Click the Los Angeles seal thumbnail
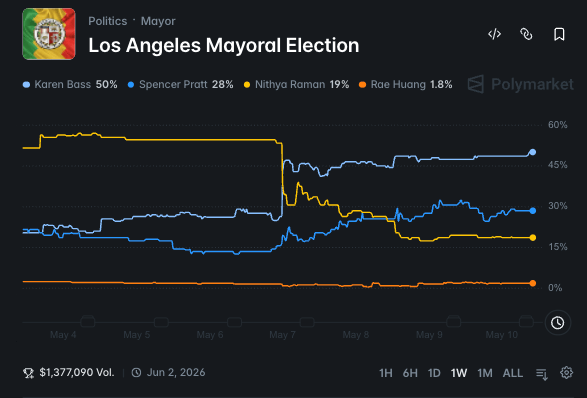The image size is (587, 398). pyautogui.click(x=49, y=34)
